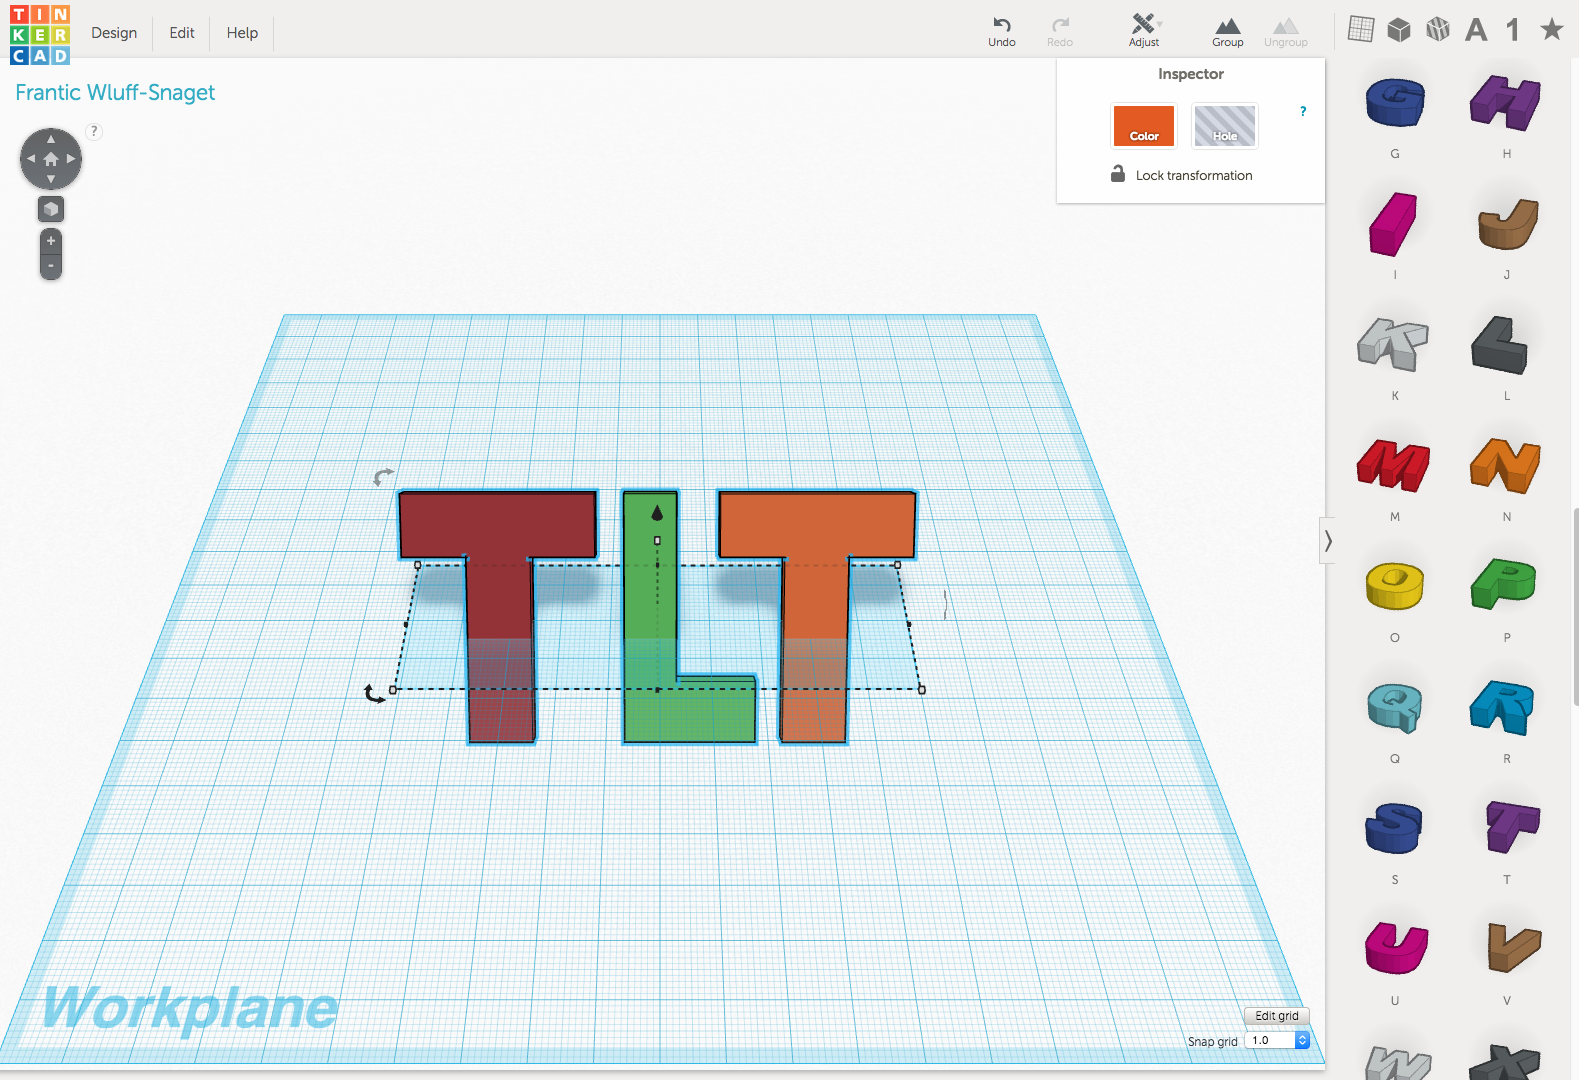Select the purple letter H shape
The image size is (1579, 1080).
1506,102
